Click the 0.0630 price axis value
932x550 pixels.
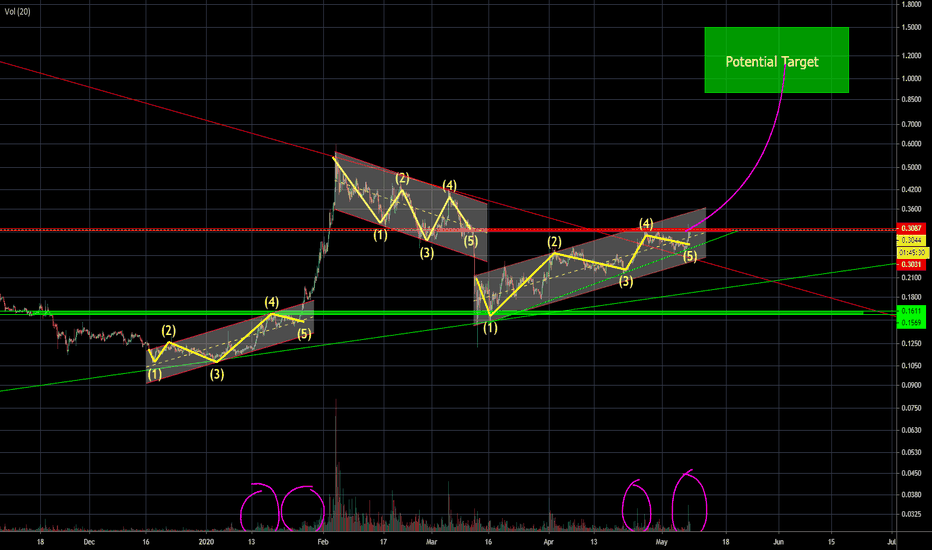911,430
